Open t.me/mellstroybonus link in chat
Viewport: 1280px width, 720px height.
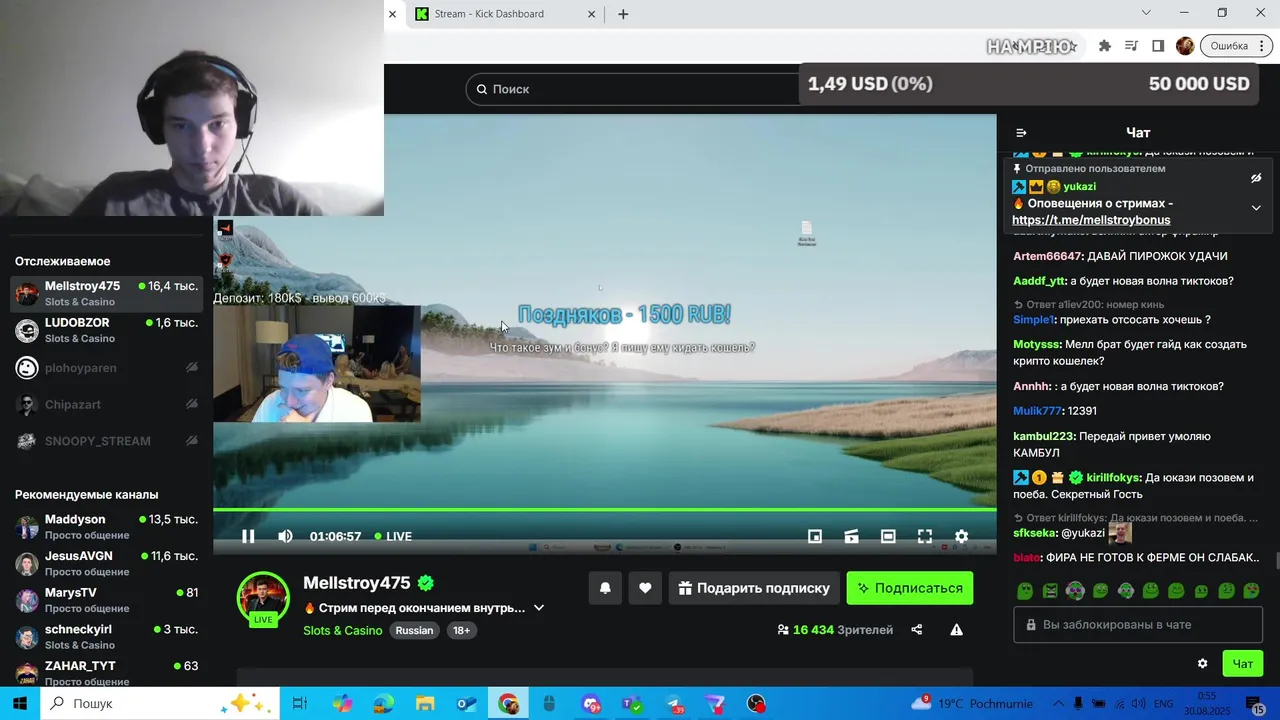click(1091, 220)
